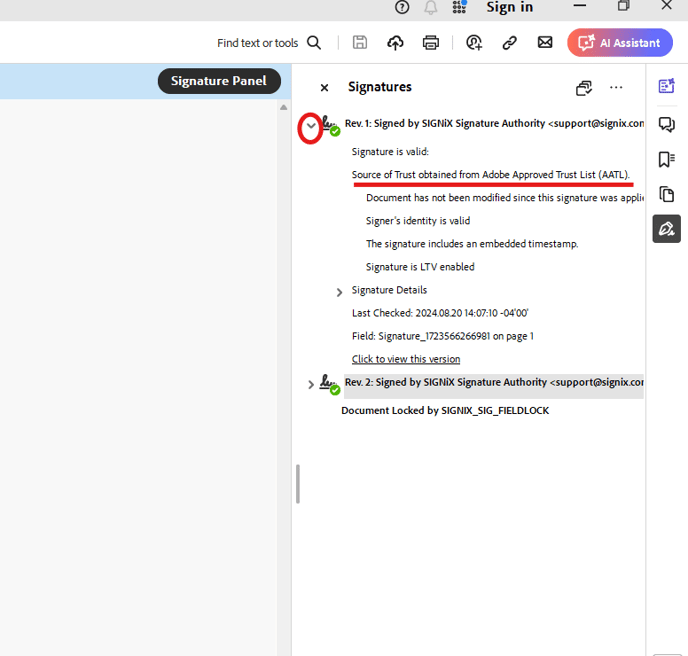Expand Signature Details section

click(x=339, y=292)
